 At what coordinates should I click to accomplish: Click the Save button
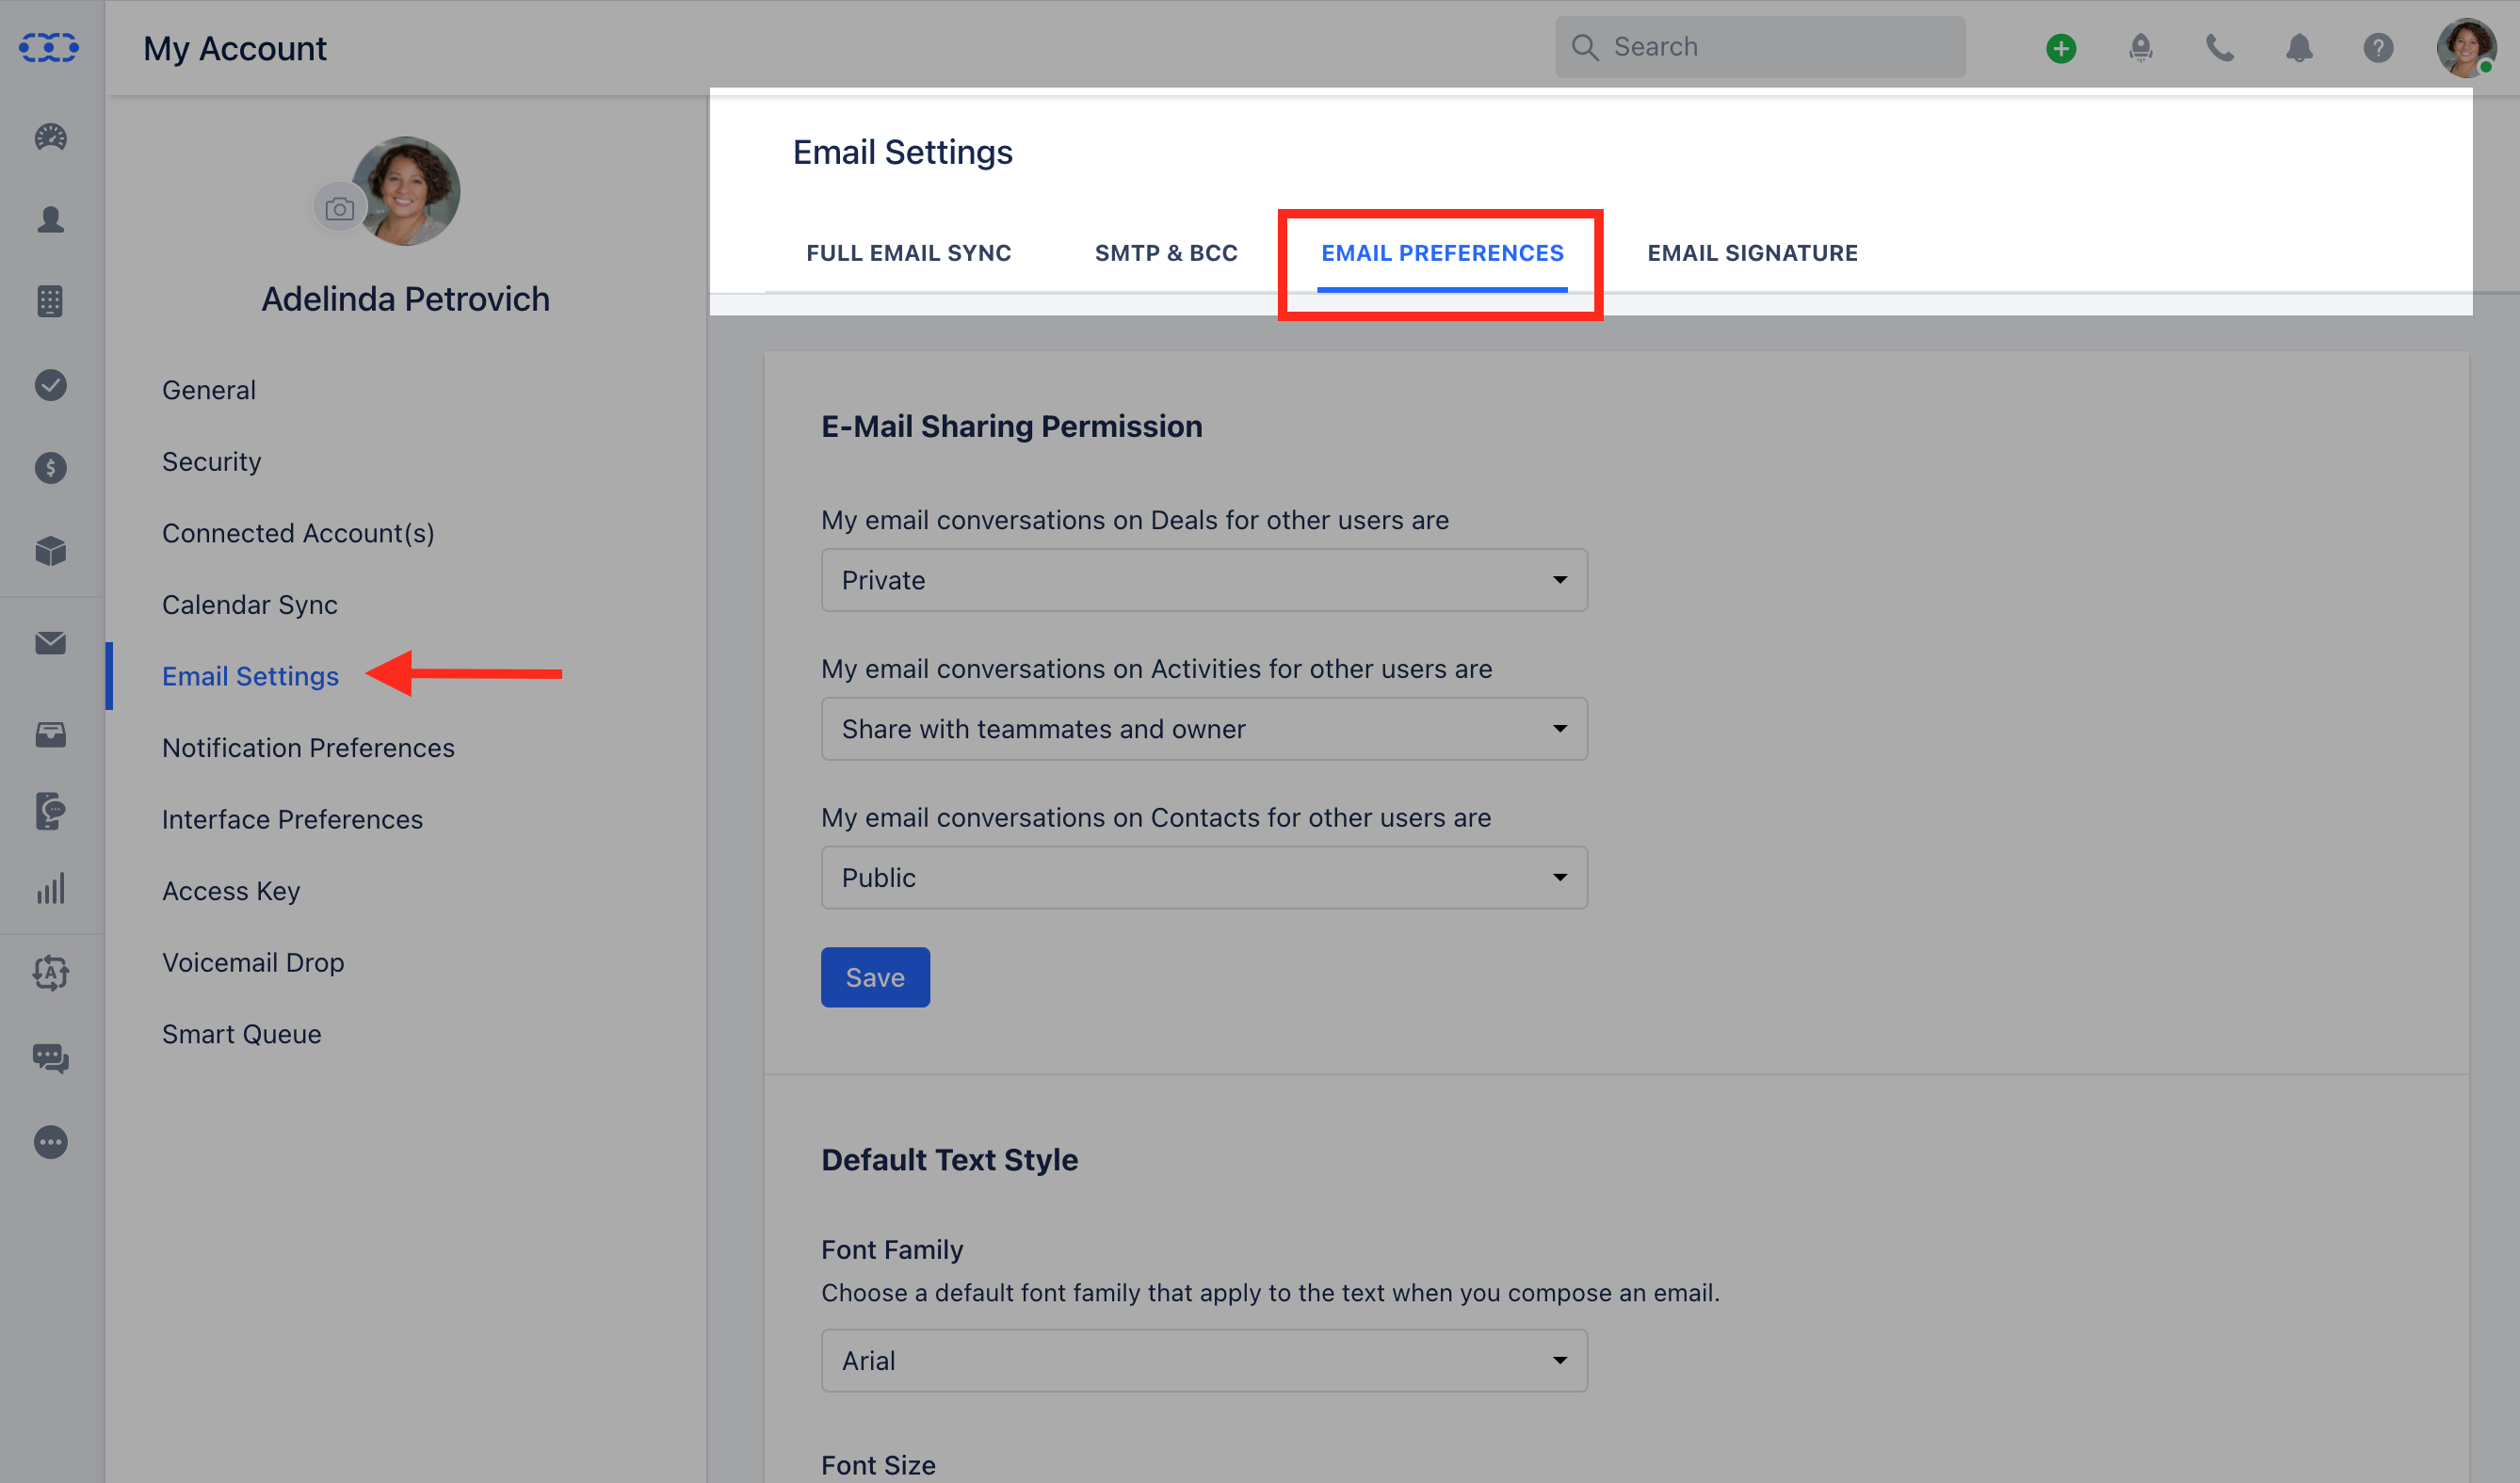tap(875, 977)
